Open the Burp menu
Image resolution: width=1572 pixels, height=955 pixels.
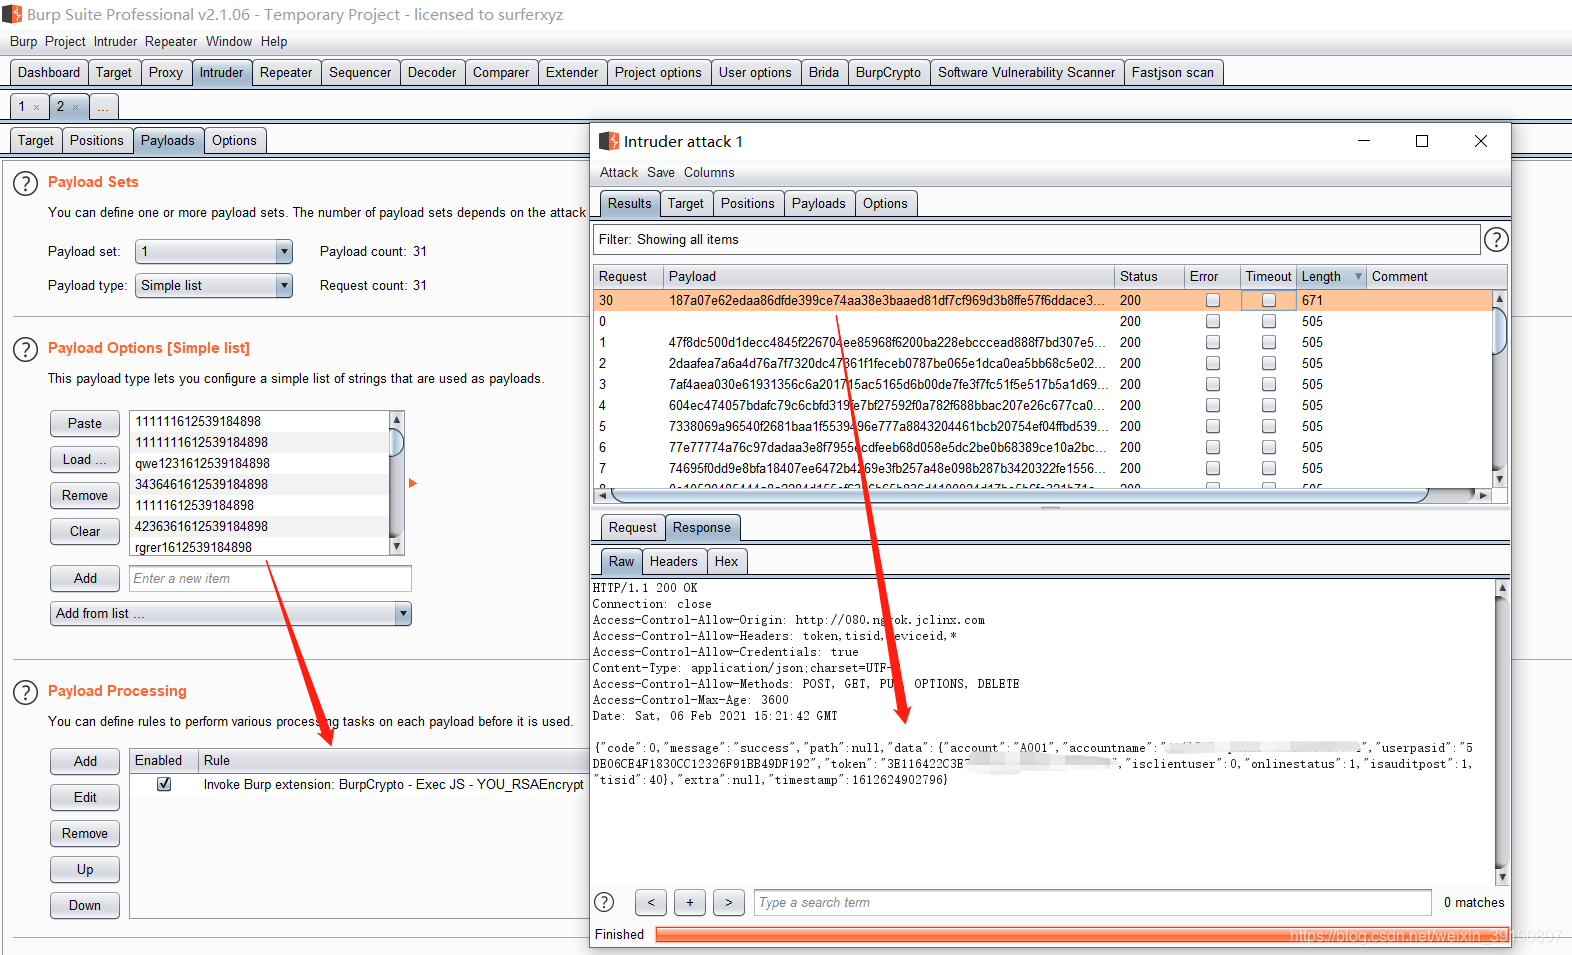click(23, 41)
